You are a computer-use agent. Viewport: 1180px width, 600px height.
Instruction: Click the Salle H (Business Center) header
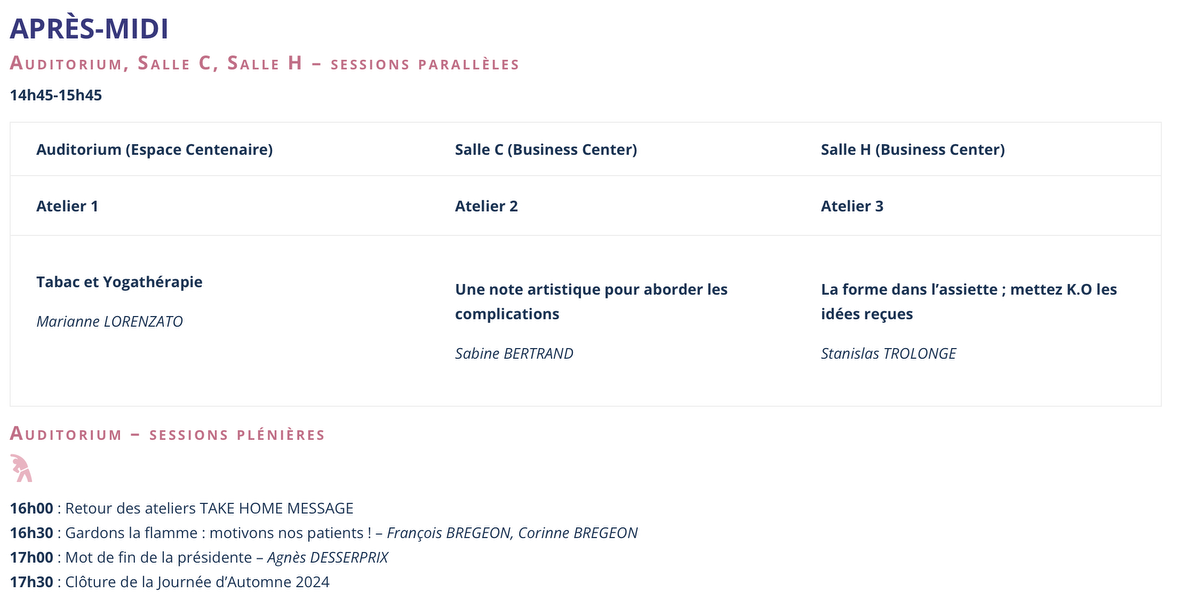click(x=913, y=150)
